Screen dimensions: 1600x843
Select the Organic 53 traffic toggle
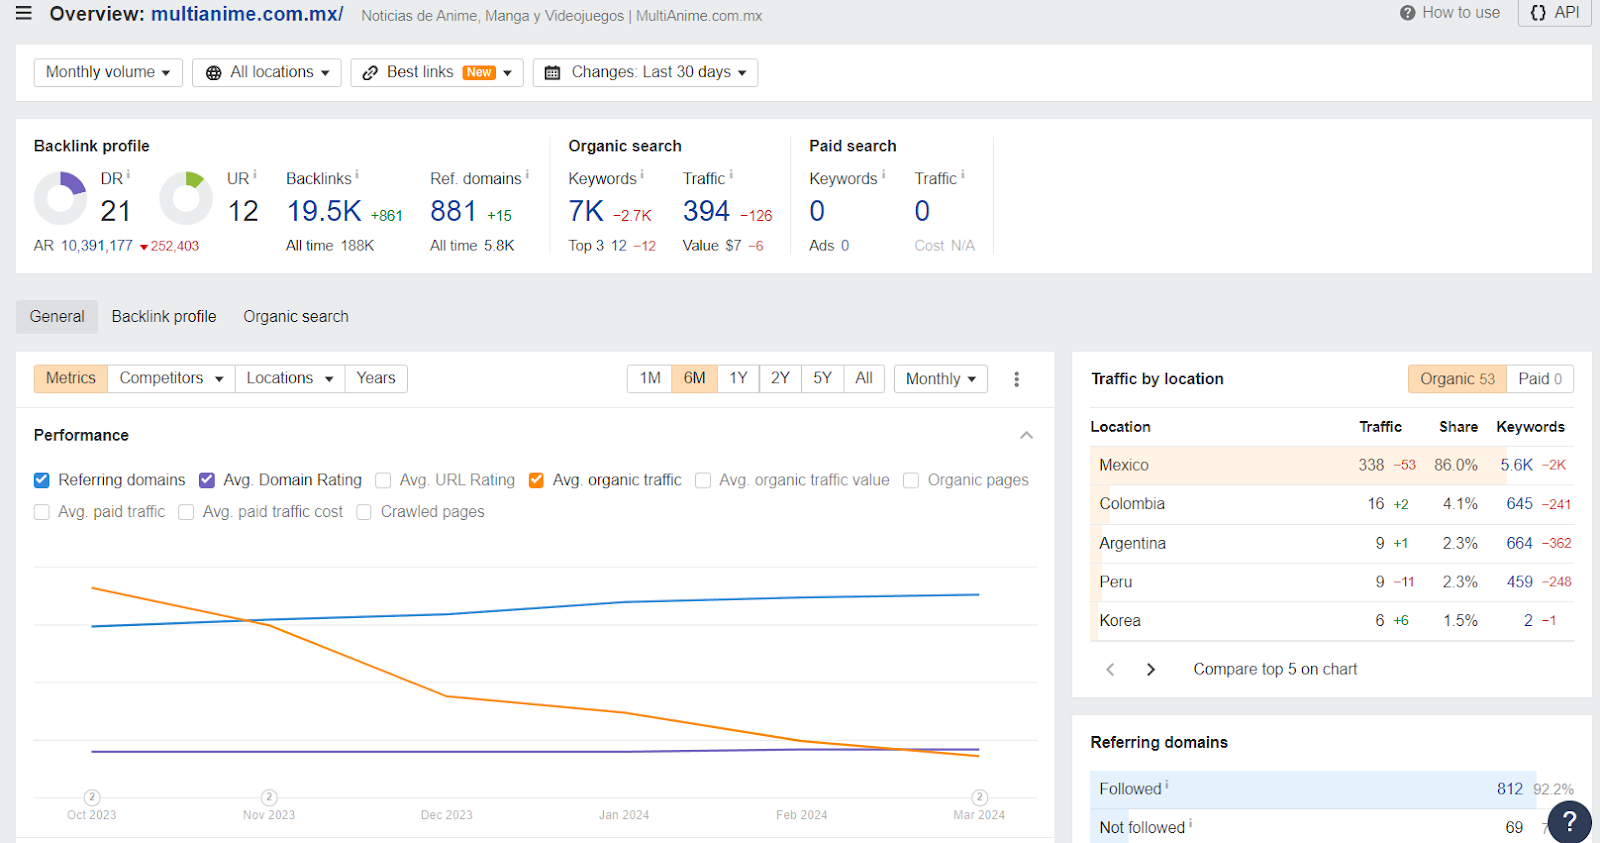pos(1457,378)
